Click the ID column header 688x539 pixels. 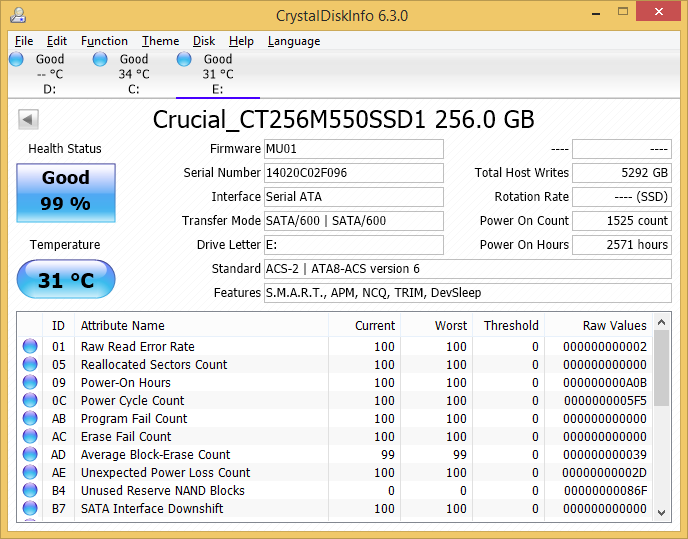click(x=58, y=326)
